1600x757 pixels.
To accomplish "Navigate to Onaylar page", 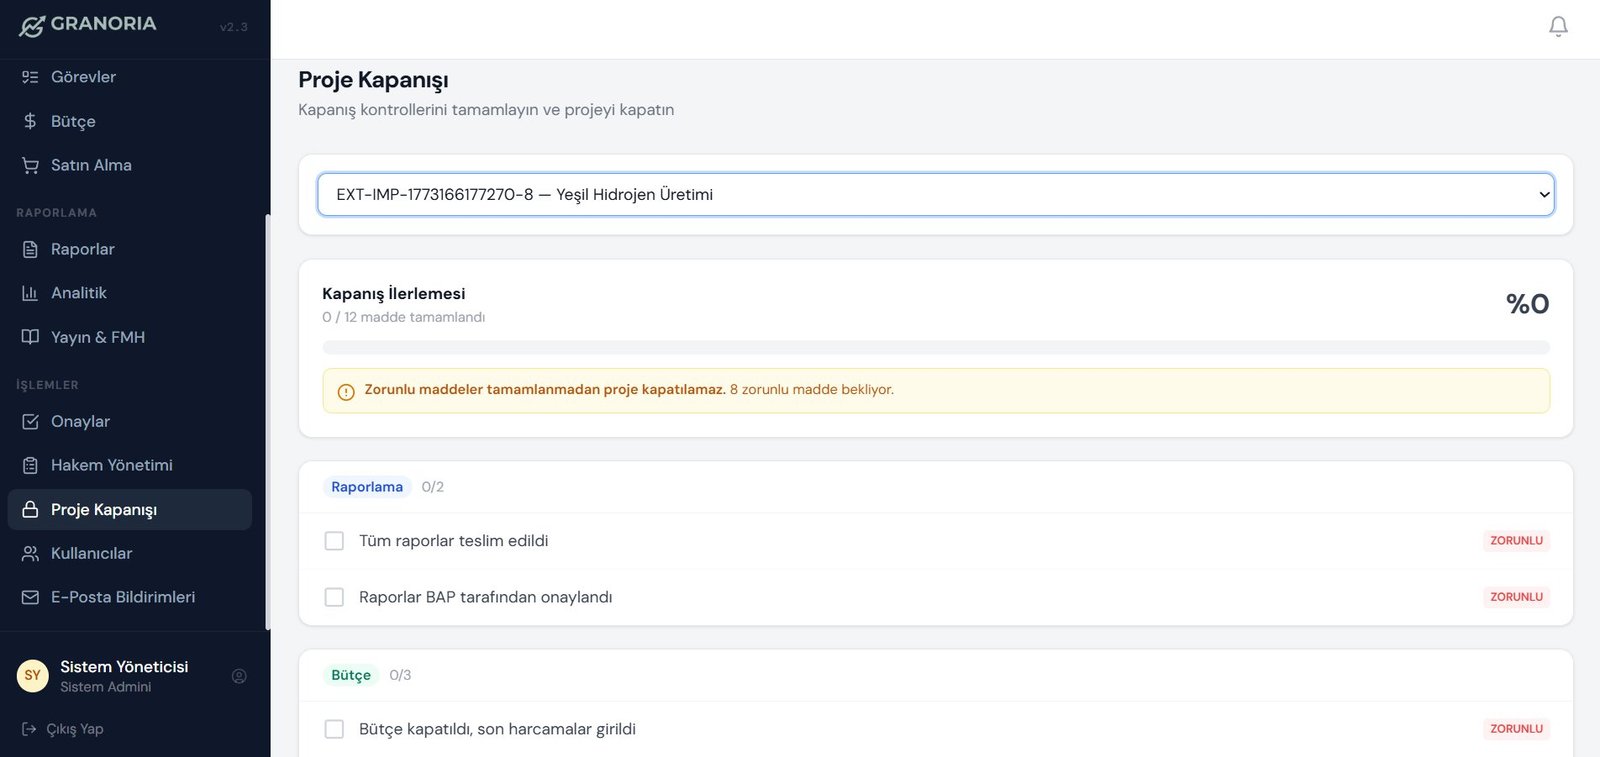I will 80,421.
